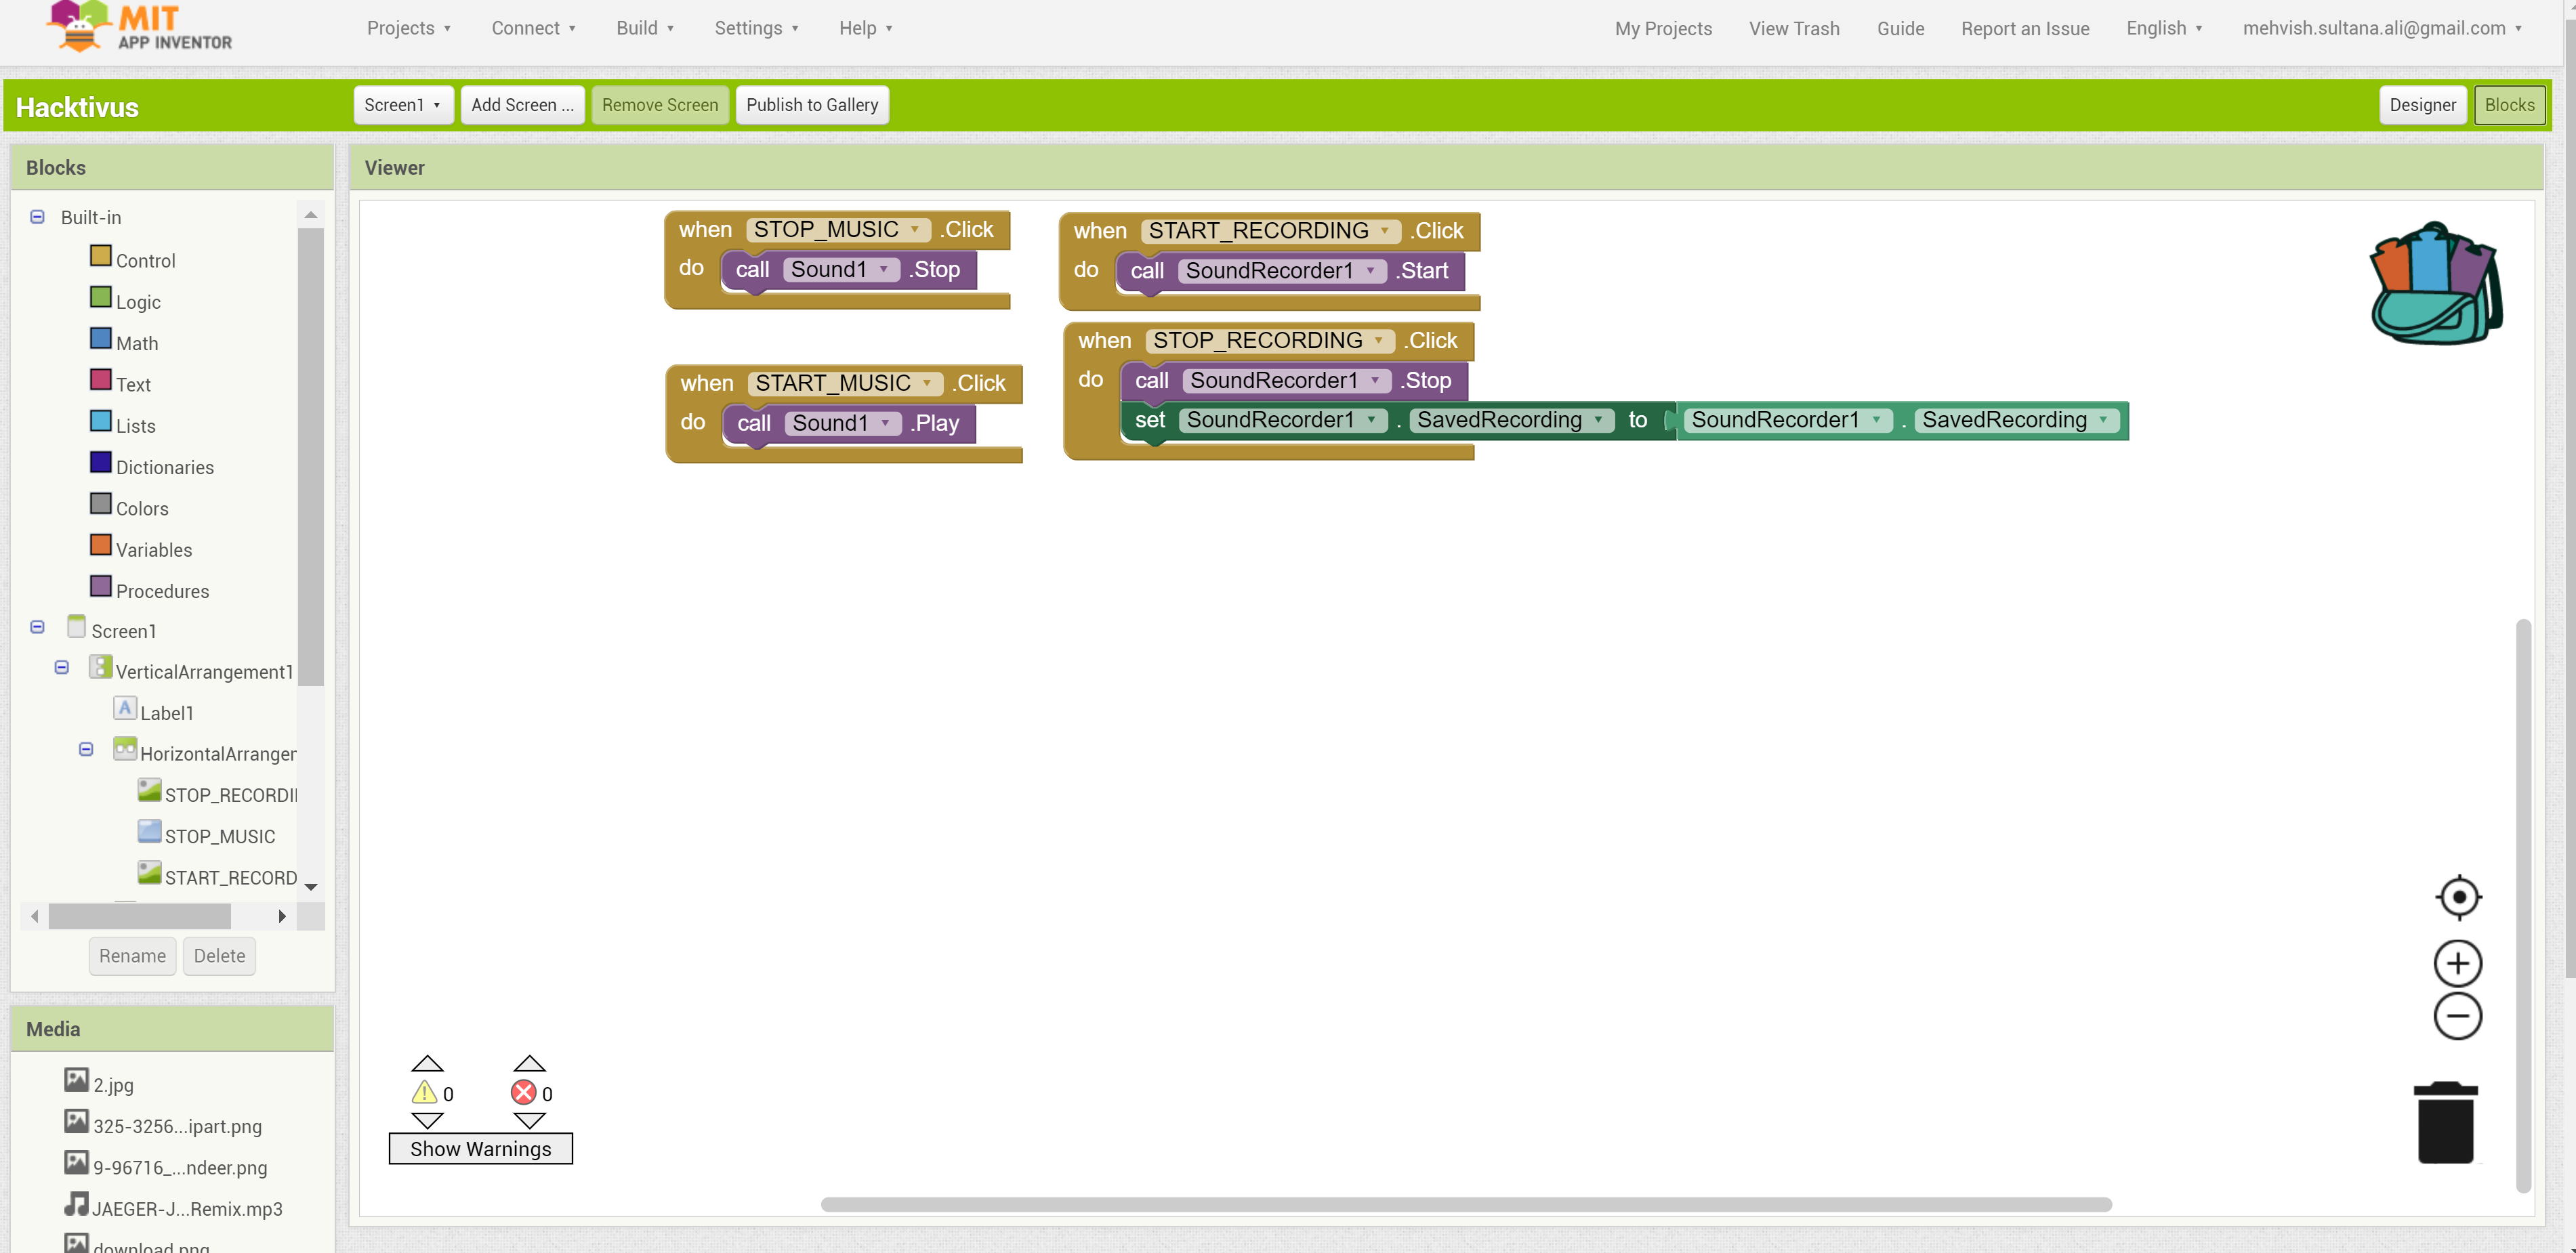Screen dimensions: 2576x1253
Task: Zoom in with the plus icon
Action: pos(2458,964)
